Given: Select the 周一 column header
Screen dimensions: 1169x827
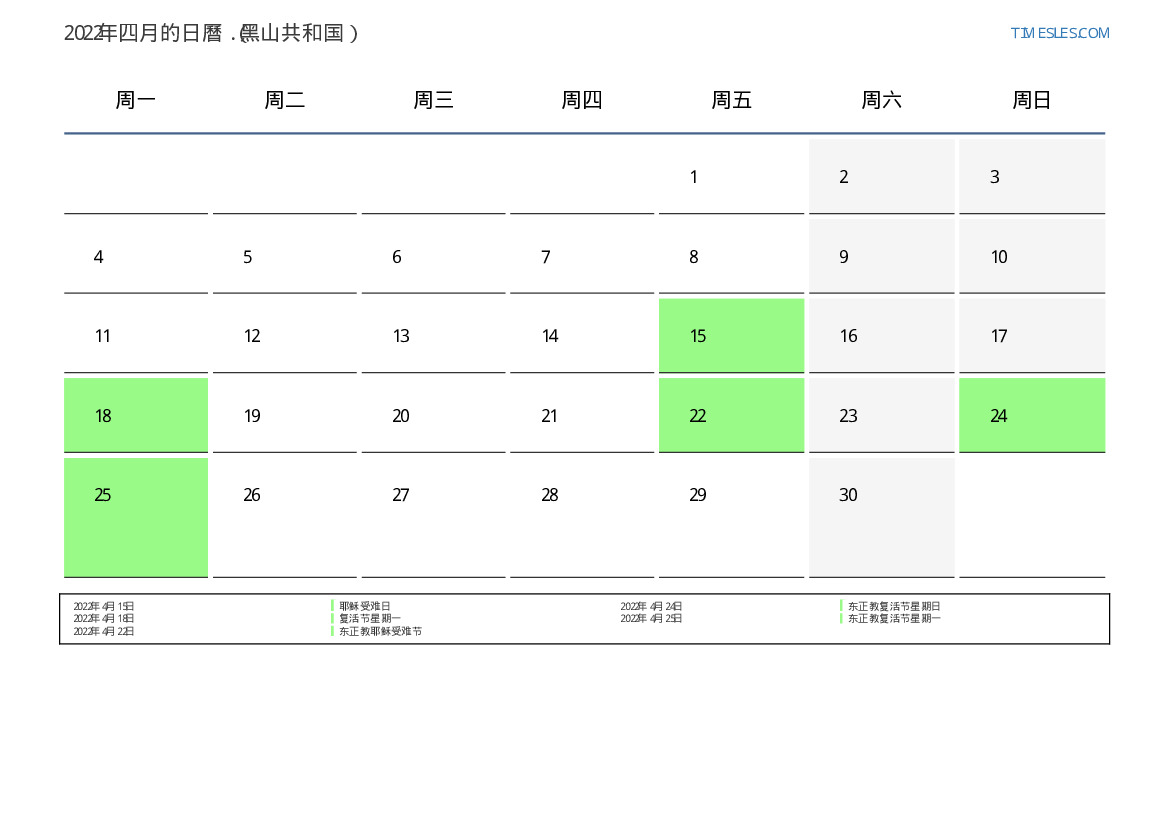Looking at the screenshot, I should coord(135,100).
